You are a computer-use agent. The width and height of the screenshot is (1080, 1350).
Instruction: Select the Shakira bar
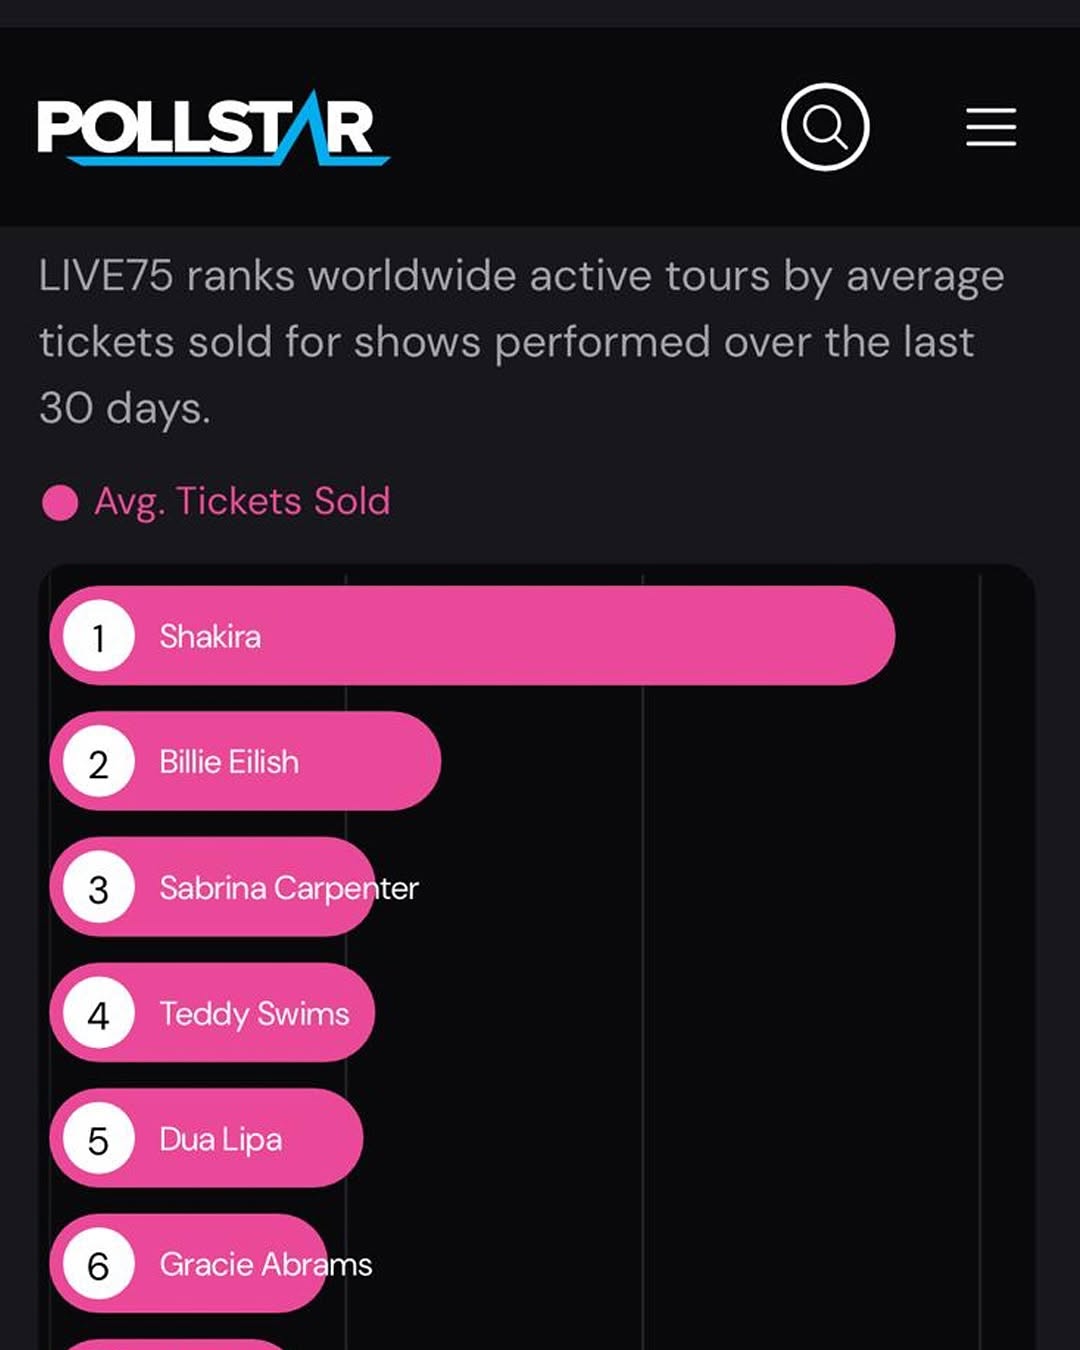point(472,636)
